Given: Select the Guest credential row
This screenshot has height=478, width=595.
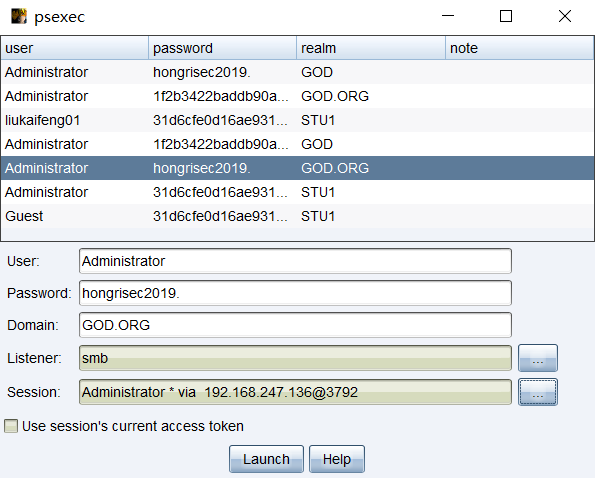Looking at the screenshot, I should pos(298,216).
